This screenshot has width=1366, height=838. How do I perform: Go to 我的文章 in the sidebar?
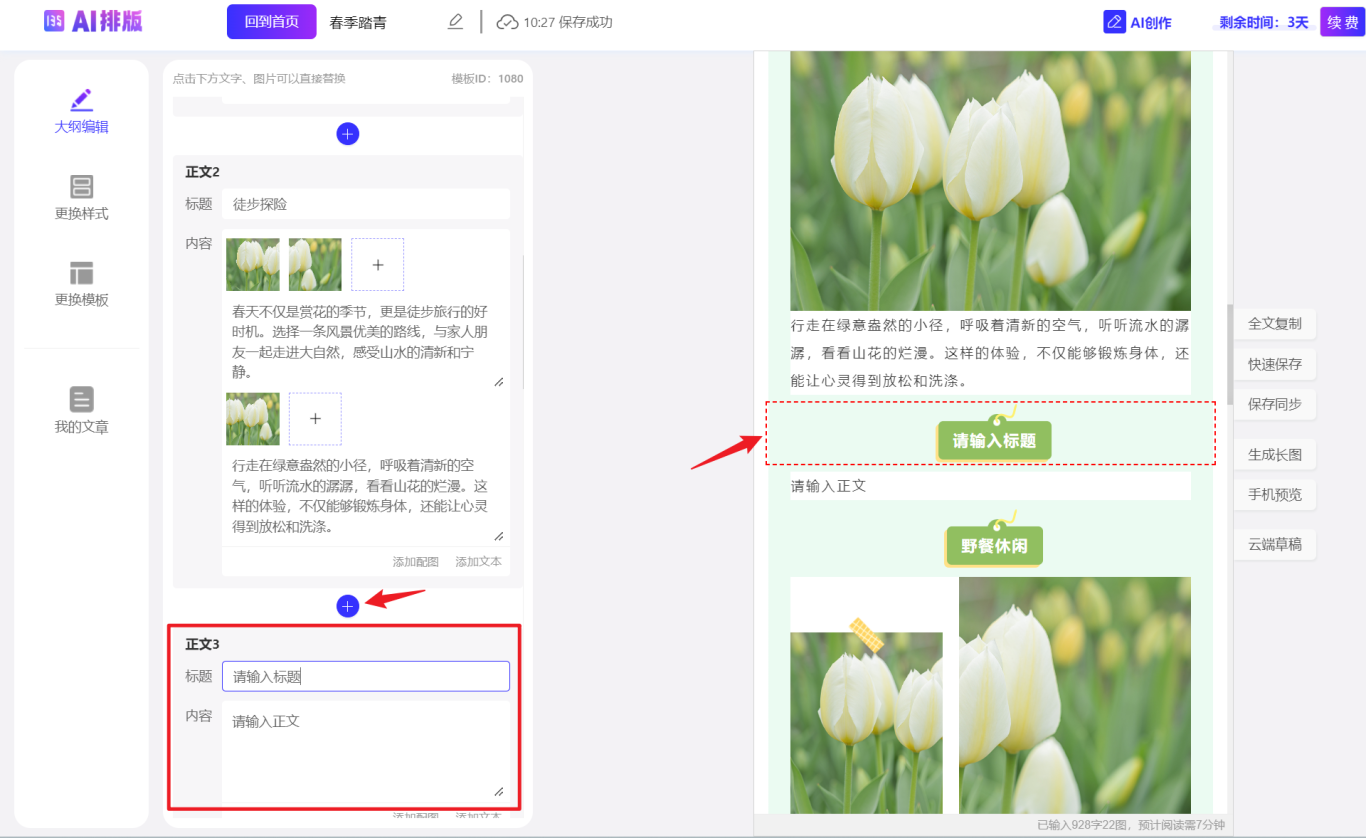click(81, 411)
